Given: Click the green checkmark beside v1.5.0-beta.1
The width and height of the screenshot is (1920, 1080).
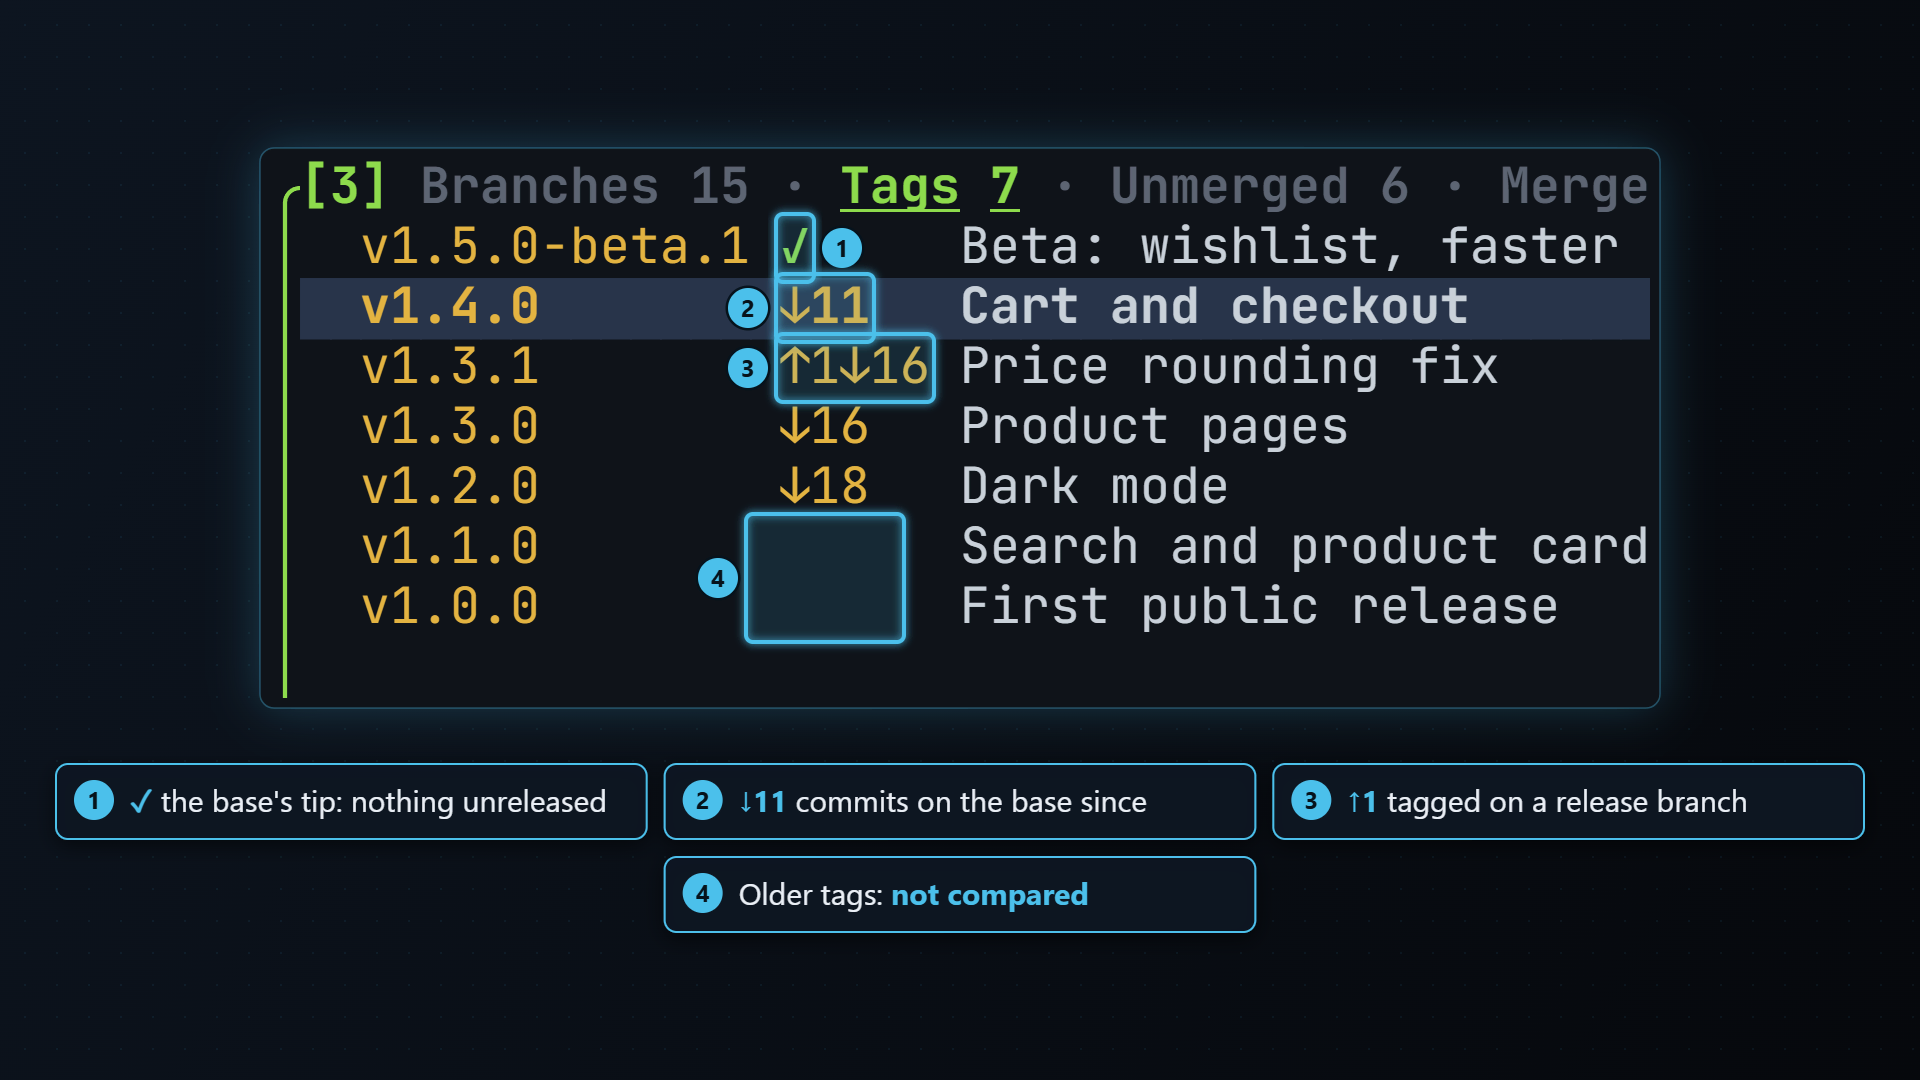Looking at the screenshot, I should point(795,247).
